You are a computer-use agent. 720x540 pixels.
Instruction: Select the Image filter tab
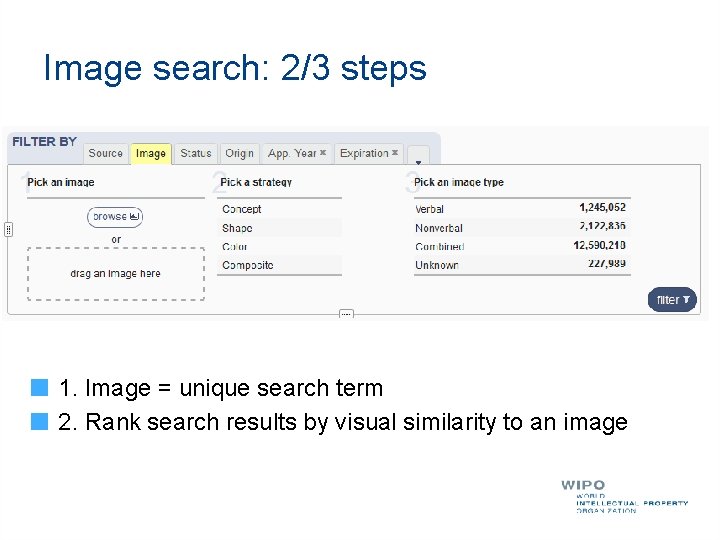coord(151,153)
